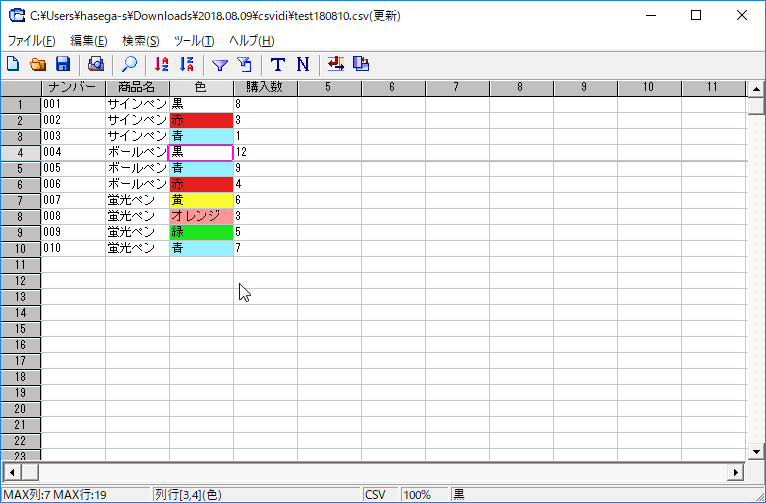Select the 商品名 column header

[137, 87]
